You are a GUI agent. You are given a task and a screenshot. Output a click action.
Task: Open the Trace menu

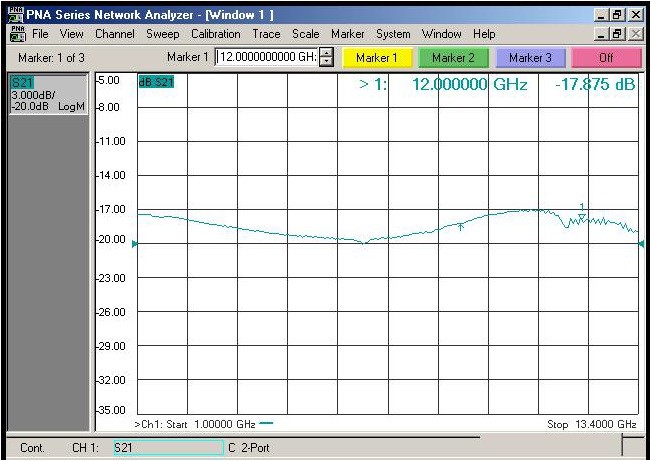coord(266,34)
